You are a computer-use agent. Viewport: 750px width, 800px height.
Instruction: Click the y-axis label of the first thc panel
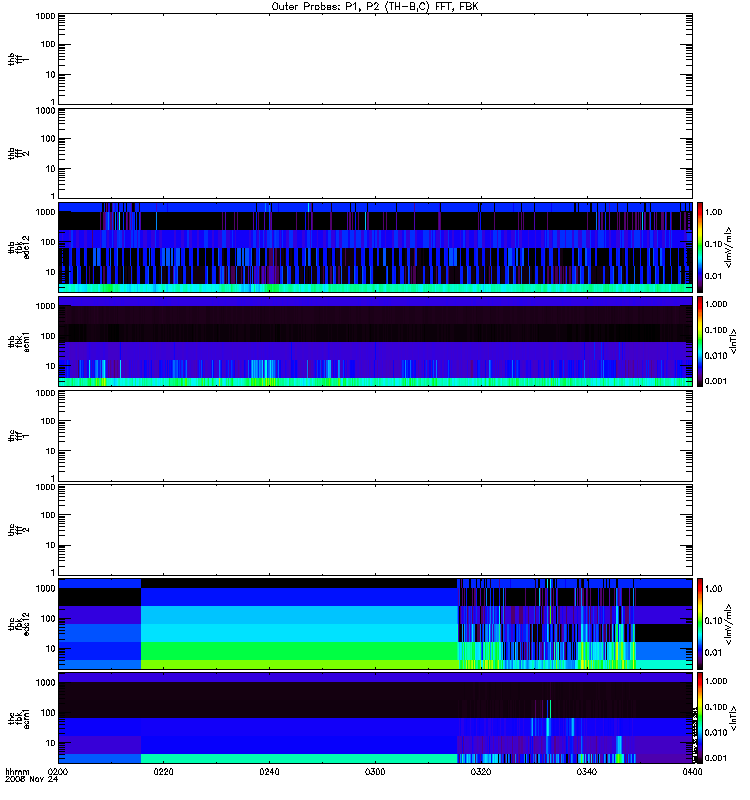19,436
